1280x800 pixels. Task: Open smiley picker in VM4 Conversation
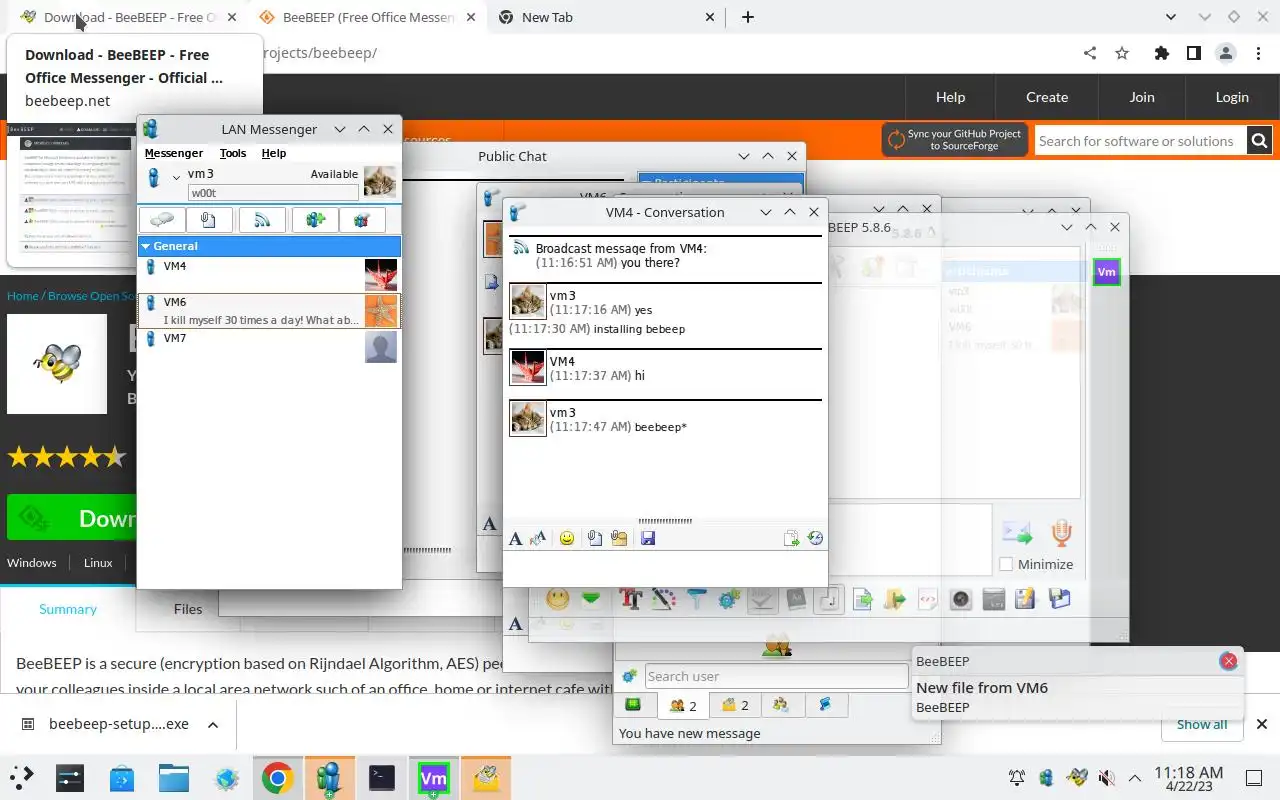coord(567,539)
